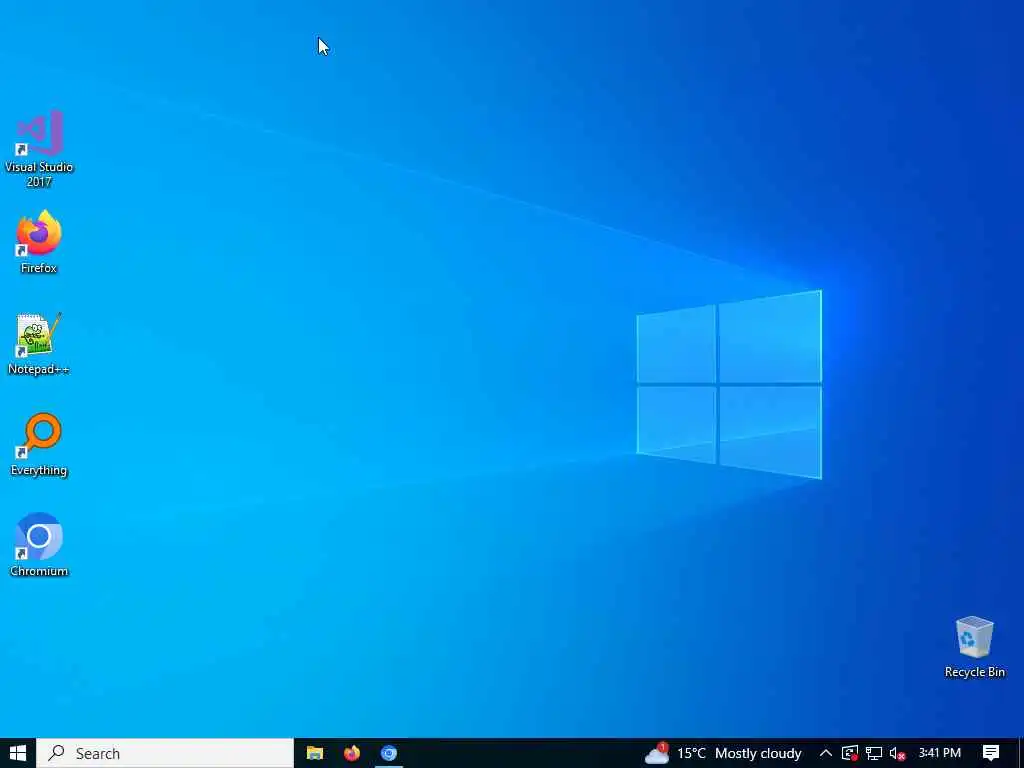The image size is (1024, 768).
Task: Launch Firefox from the taskbar
Action: 352,753
